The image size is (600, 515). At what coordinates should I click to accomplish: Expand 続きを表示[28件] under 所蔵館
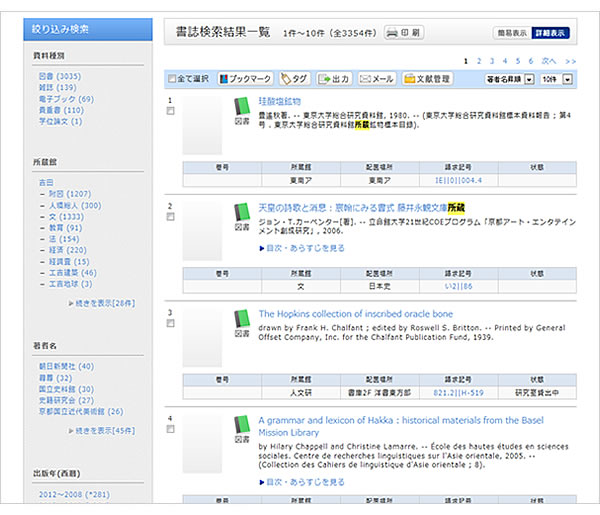(104, 301)
